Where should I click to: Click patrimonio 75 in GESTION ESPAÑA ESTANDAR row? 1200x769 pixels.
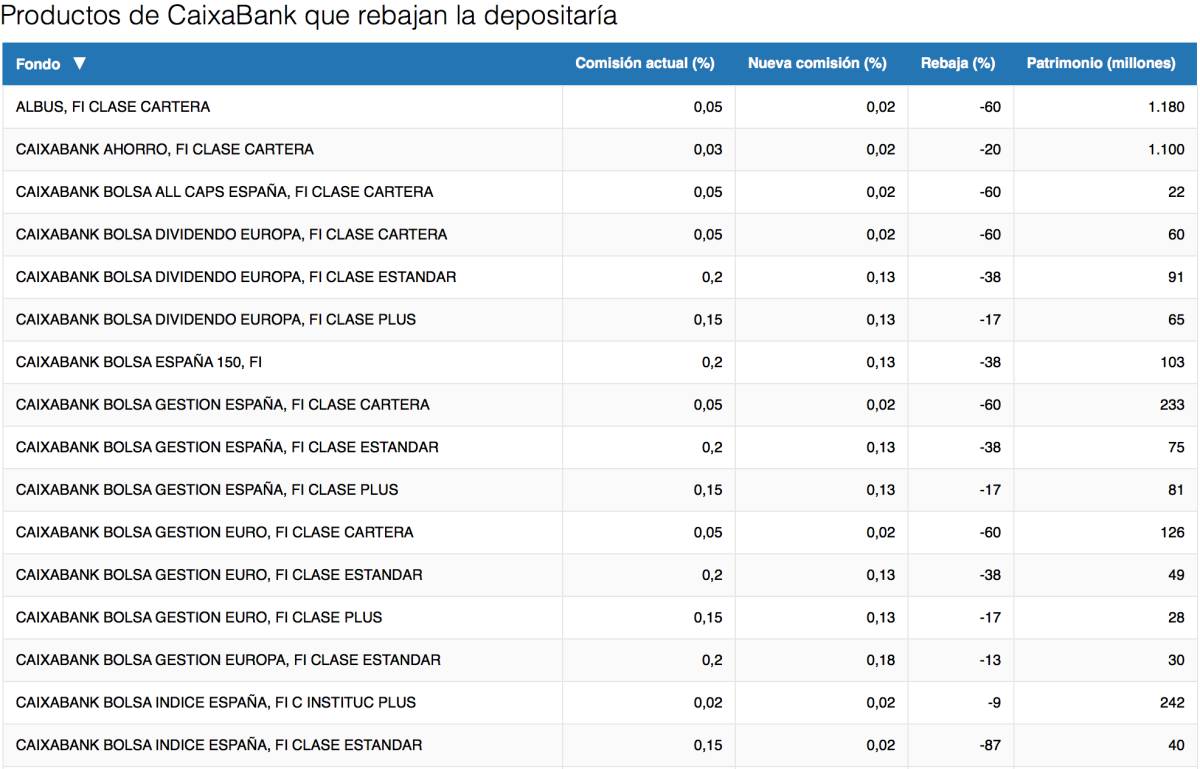[x=1176, y=447]
